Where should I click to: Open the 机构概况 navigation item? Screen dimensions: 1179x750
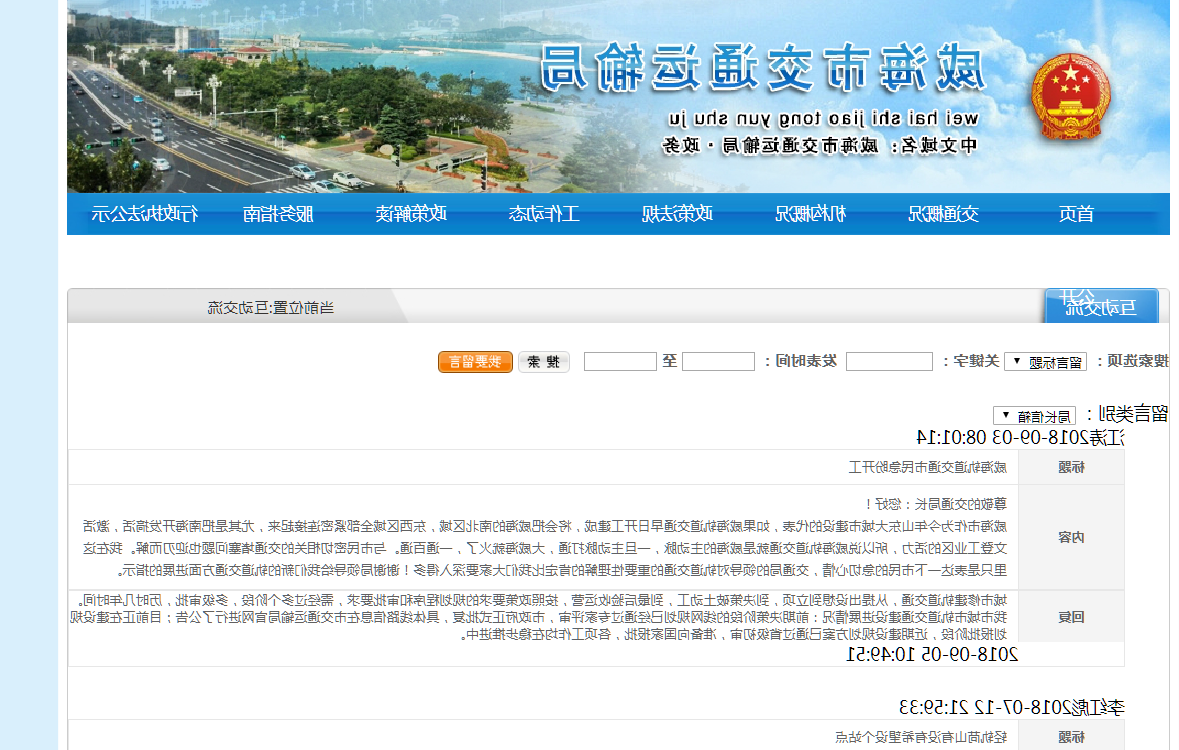(810, 214)
